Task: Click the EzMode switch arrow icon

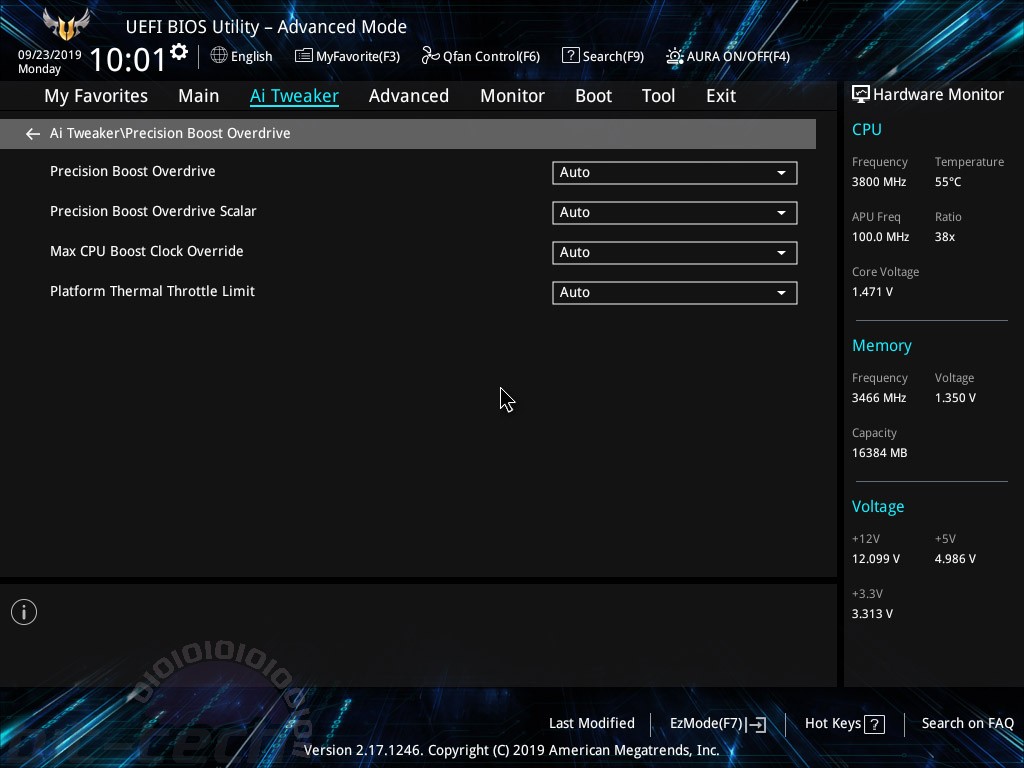Action: coord(756,724)
